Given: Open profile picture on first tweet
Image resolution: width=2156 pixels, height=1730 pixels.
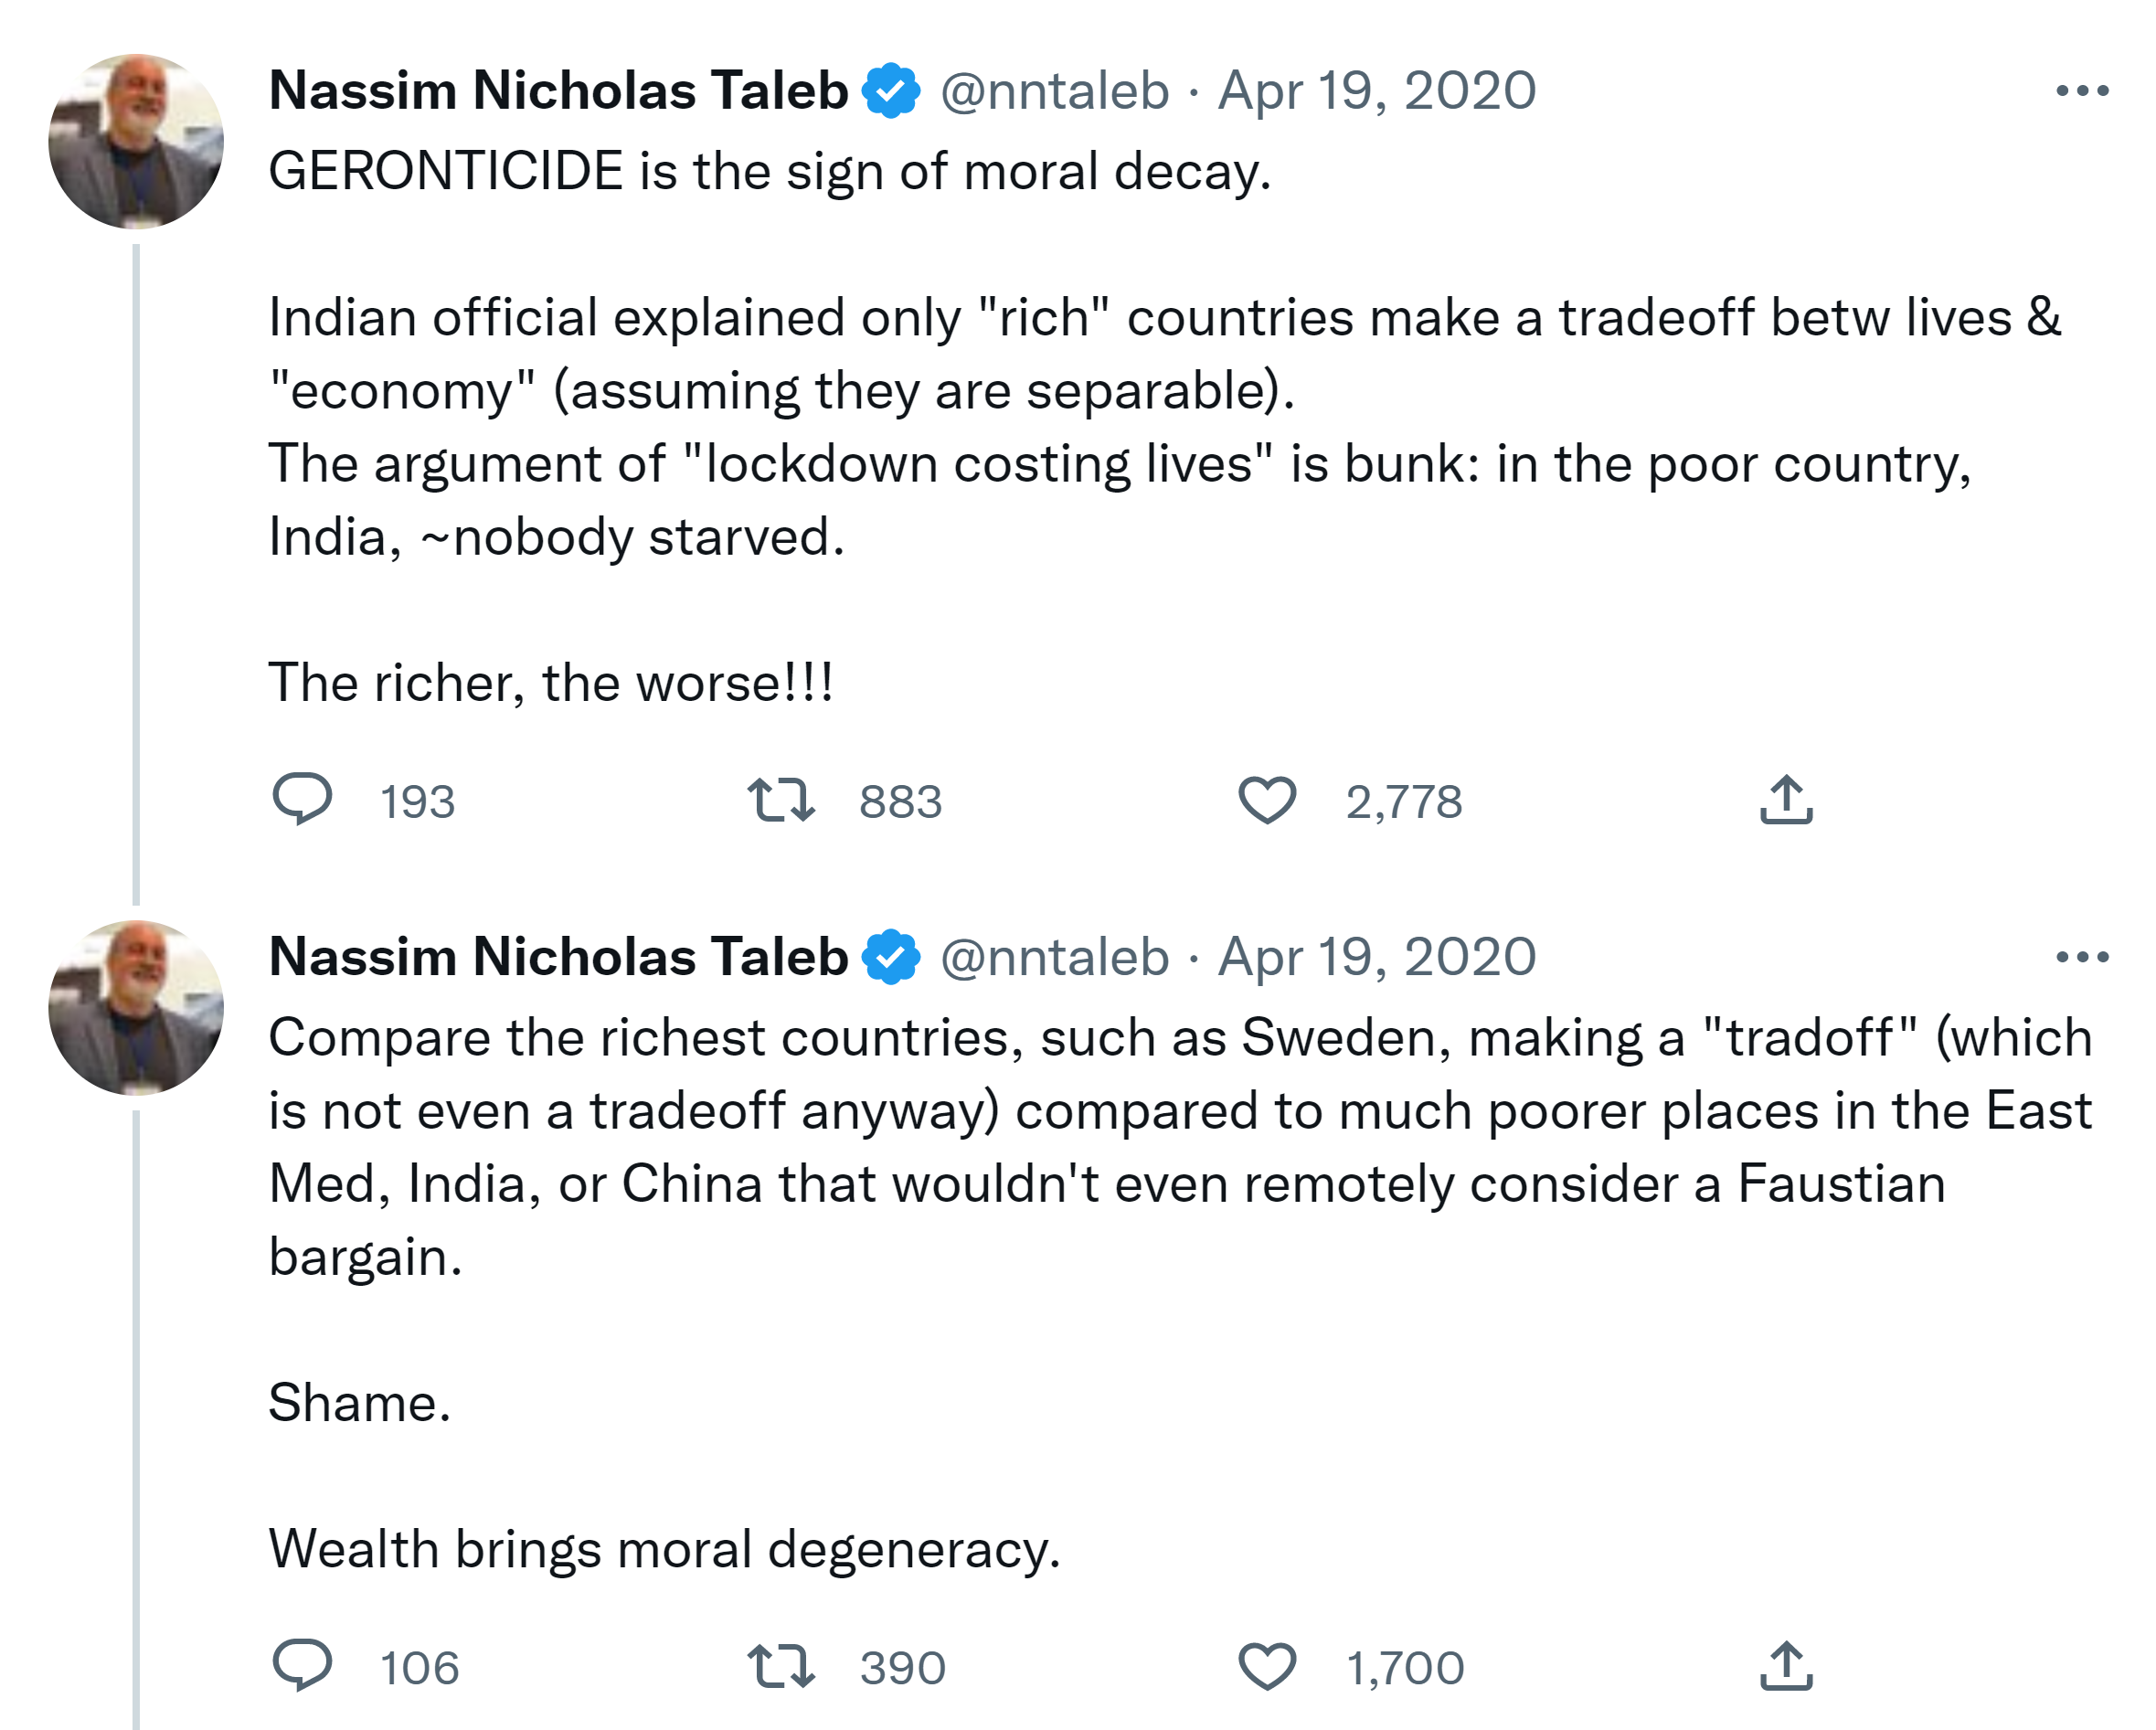Looking at the screenshot, I should coord(136,141).
